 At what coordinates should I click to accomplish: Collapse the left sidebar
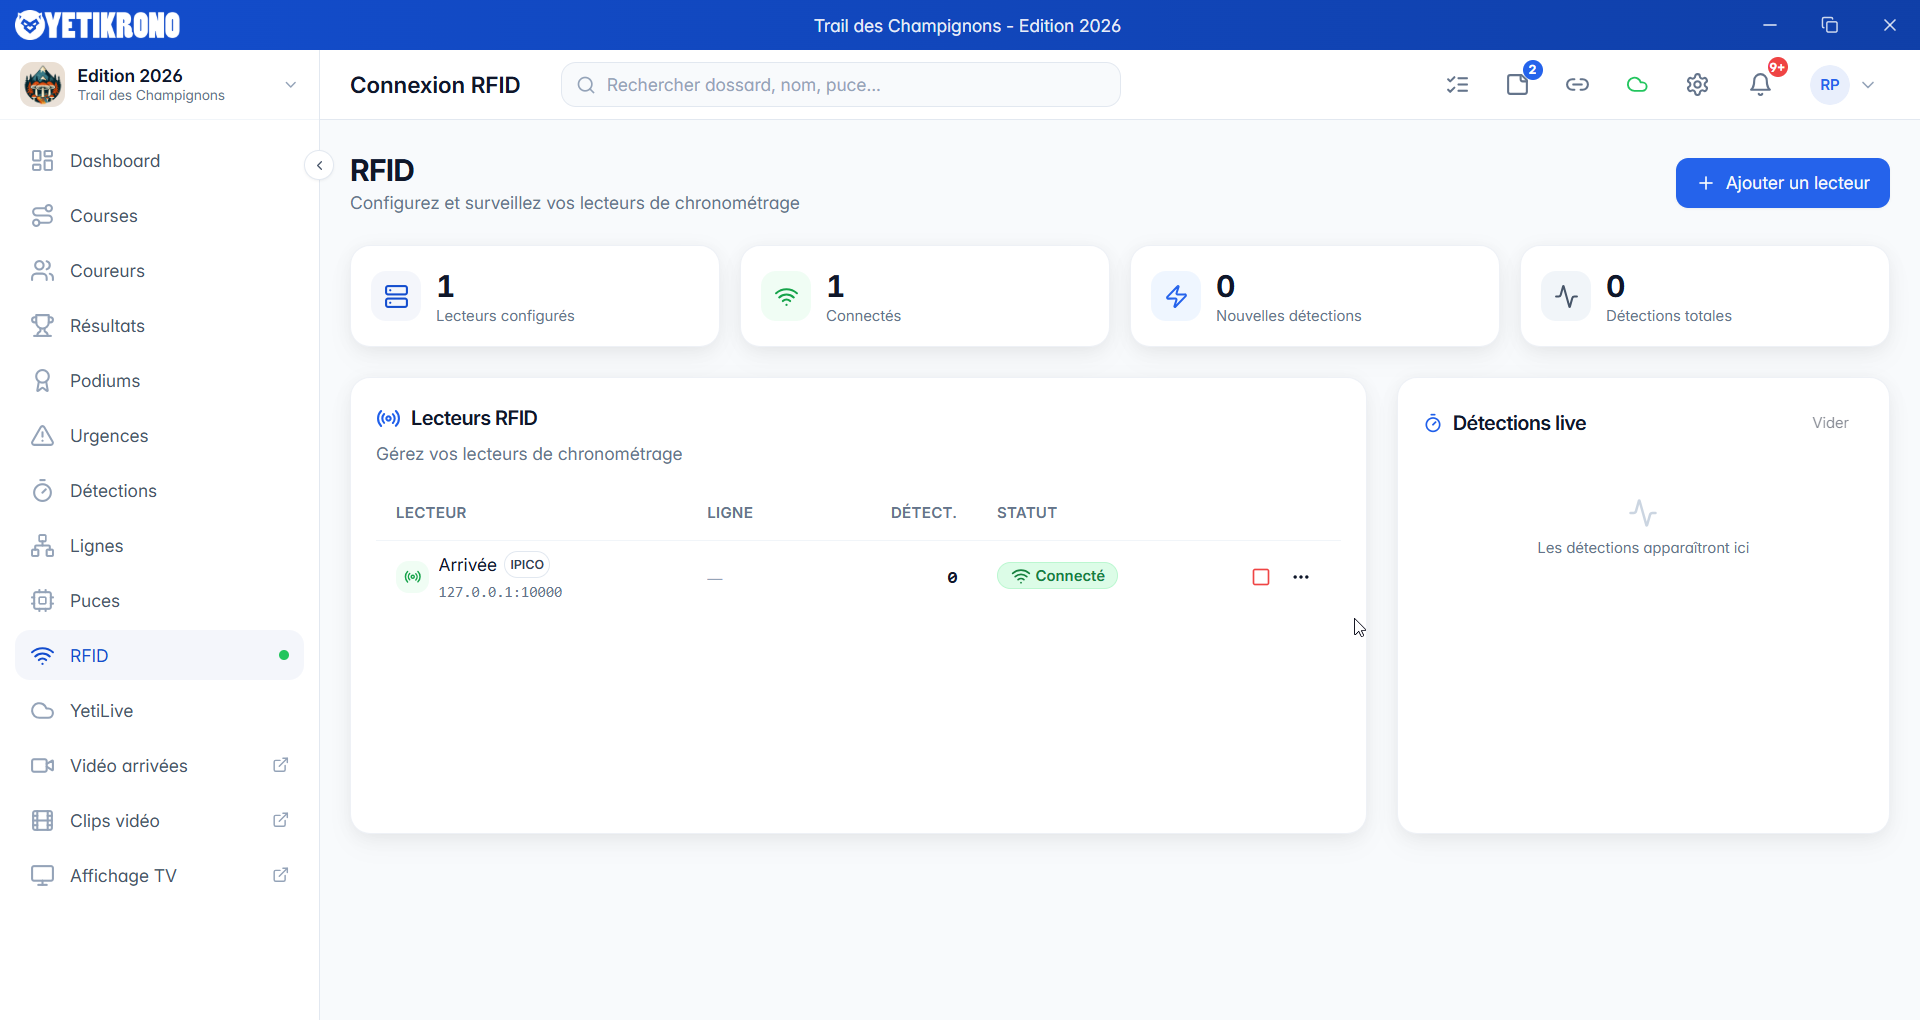319,166
